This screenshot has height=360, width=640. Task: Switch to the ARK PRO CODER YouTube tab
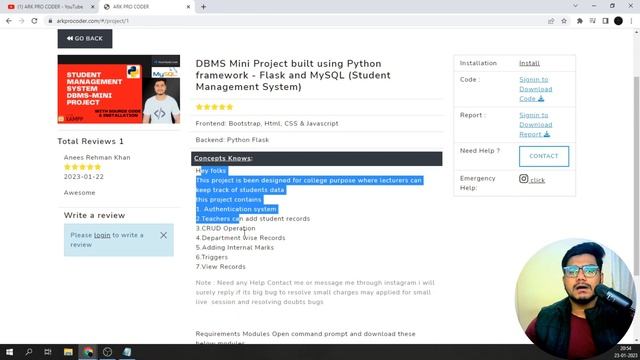(50, 7)
